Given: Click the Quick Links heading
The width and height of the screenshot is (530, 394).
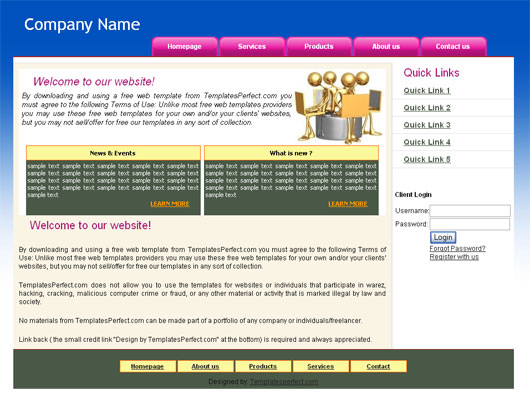Looking at the screenshot, I should [x=431, y=73].
